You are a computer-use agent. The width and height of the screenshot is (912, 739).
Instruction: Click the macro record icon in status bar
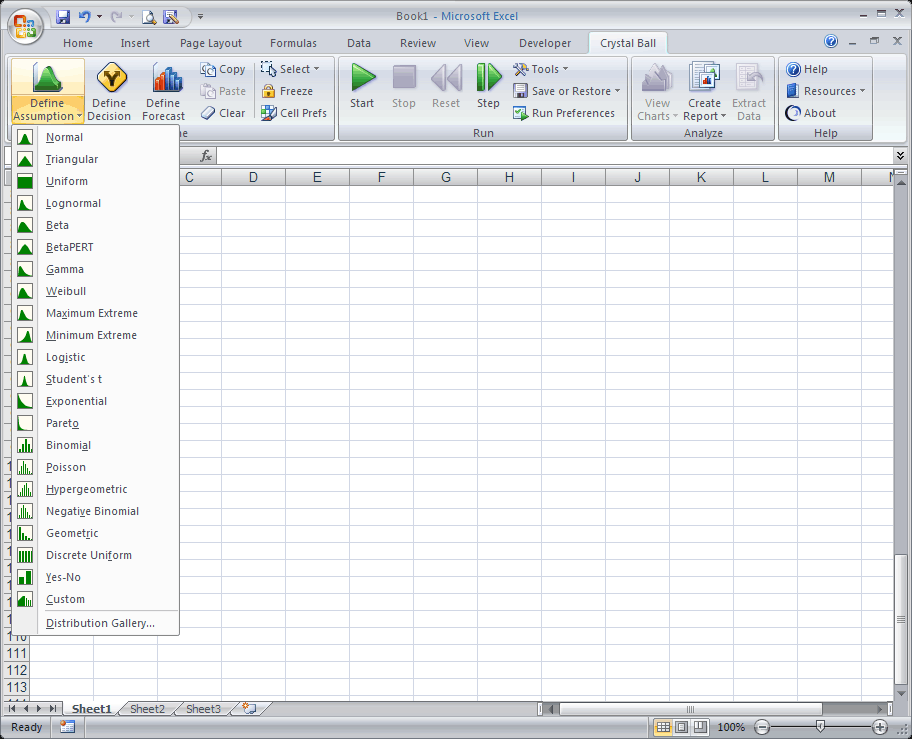(67, 727)
